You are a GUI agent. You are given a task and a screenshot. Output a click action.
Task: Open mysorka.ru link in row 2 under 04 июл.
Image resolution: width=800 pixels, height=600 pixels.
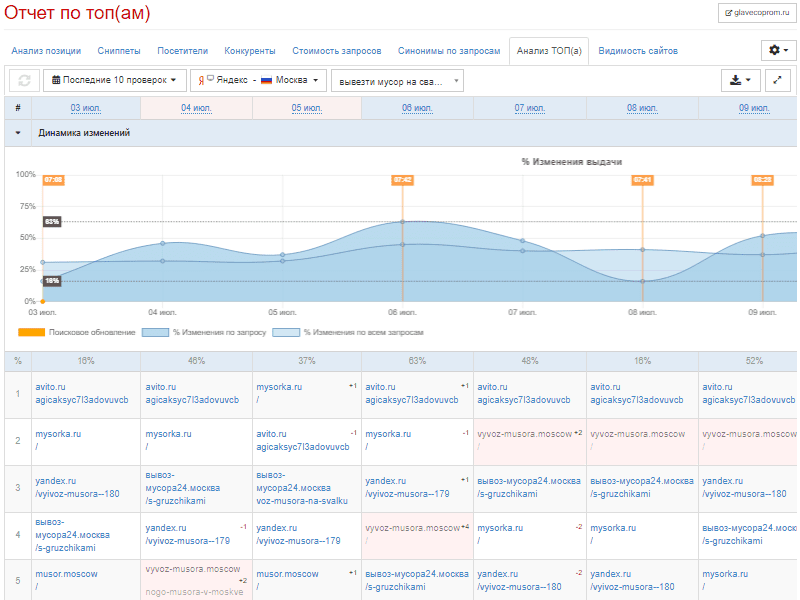[168, 434]
